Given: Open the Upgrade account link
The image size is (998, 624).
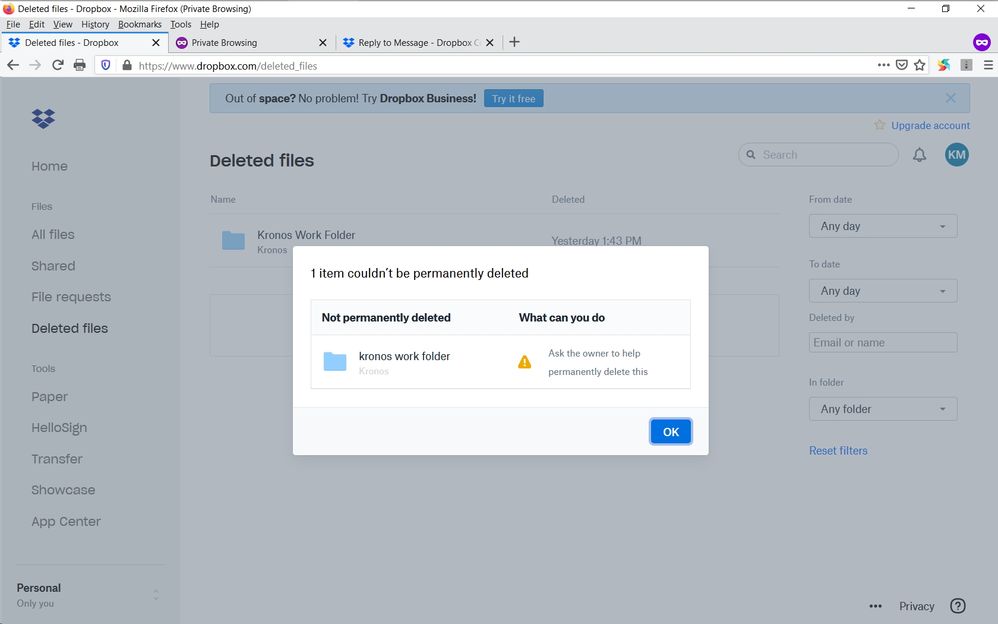Looking at the screenshot, I should [930, 126].
